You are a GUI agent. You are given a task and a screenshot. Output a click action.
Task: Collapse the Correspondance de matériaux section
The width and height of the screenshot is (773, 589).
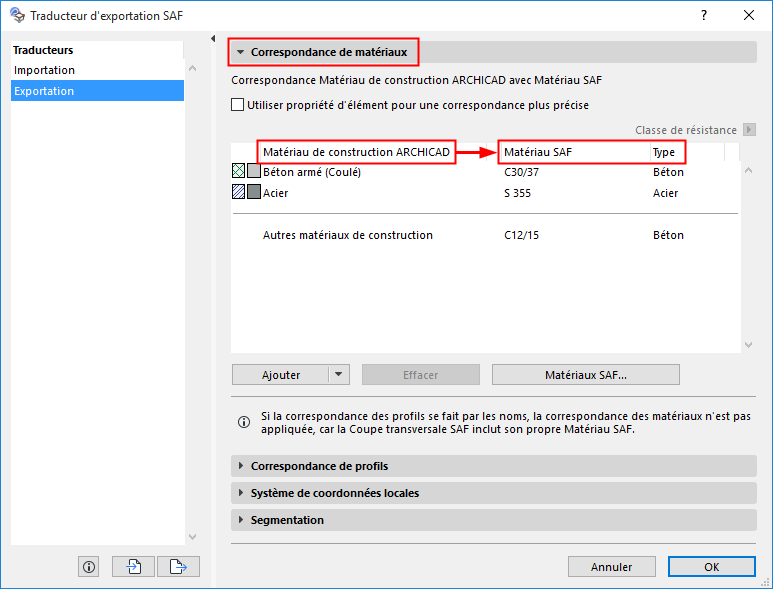pos(241,51)
